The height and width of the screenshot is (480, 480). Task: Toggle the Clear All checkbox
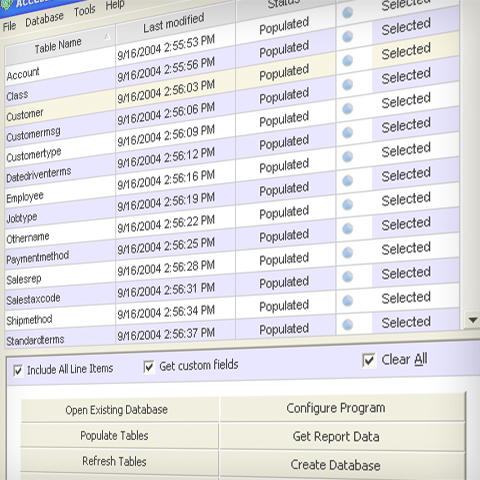coord(369,360)
